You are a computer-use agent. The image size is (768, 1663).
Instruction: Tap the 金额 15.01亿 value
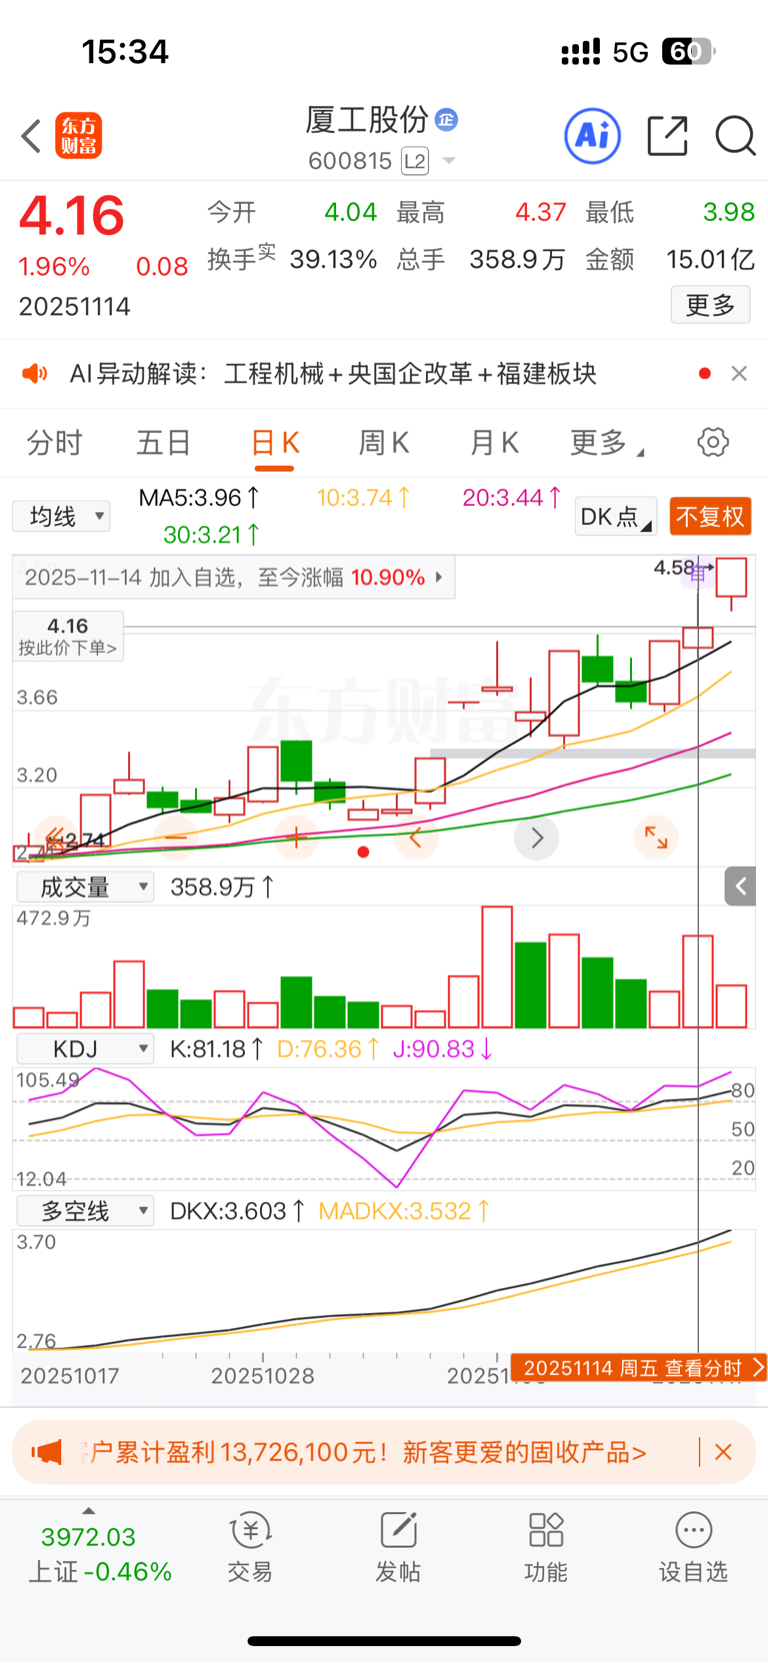[710, 260]
